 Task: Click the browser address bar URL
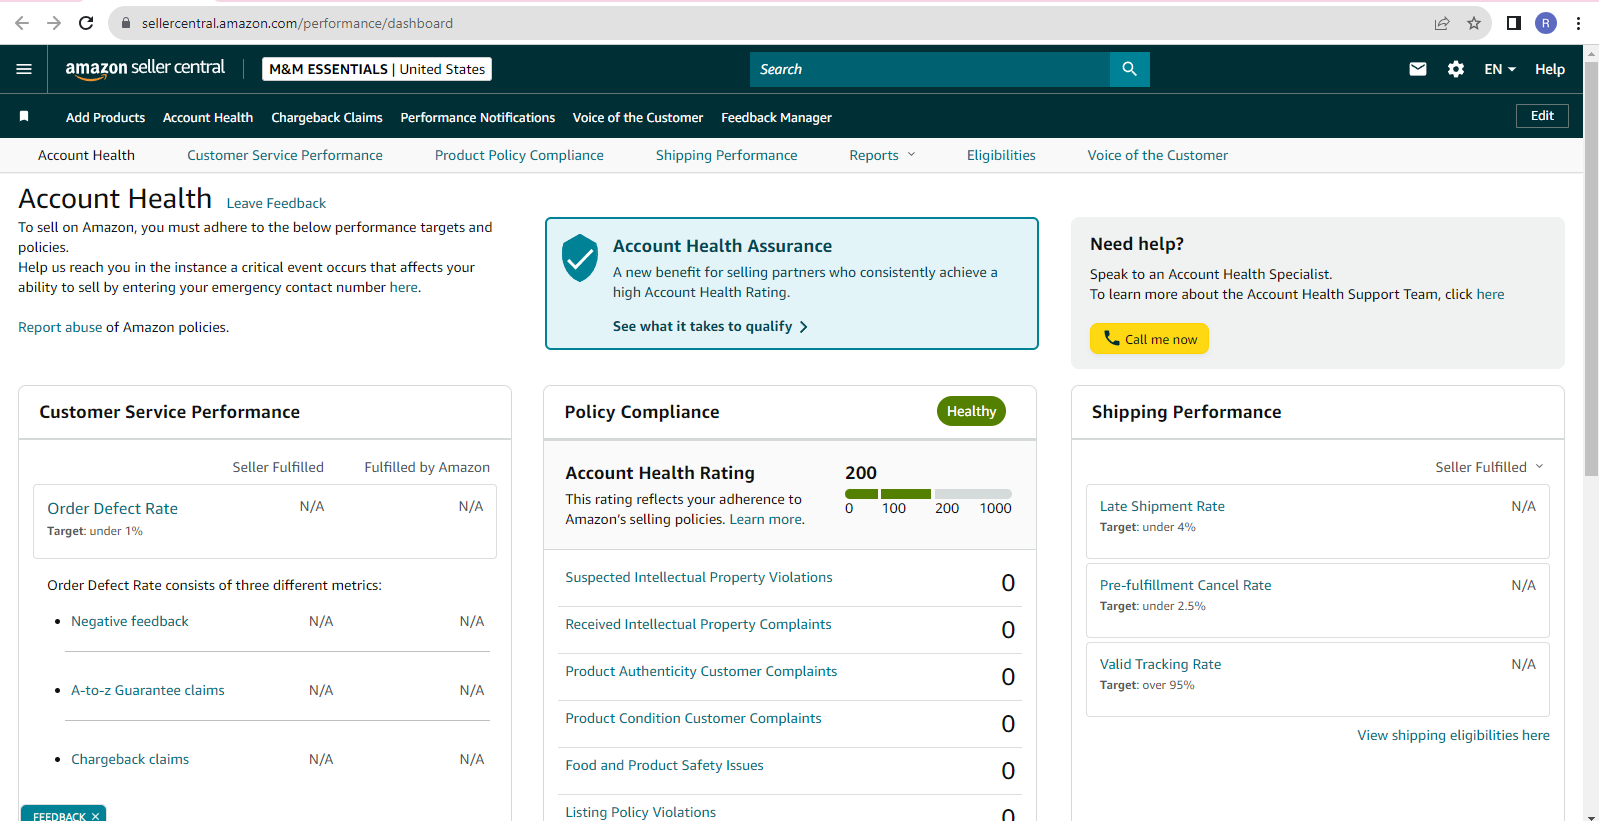pyautogui.click(x=297, y=23)
